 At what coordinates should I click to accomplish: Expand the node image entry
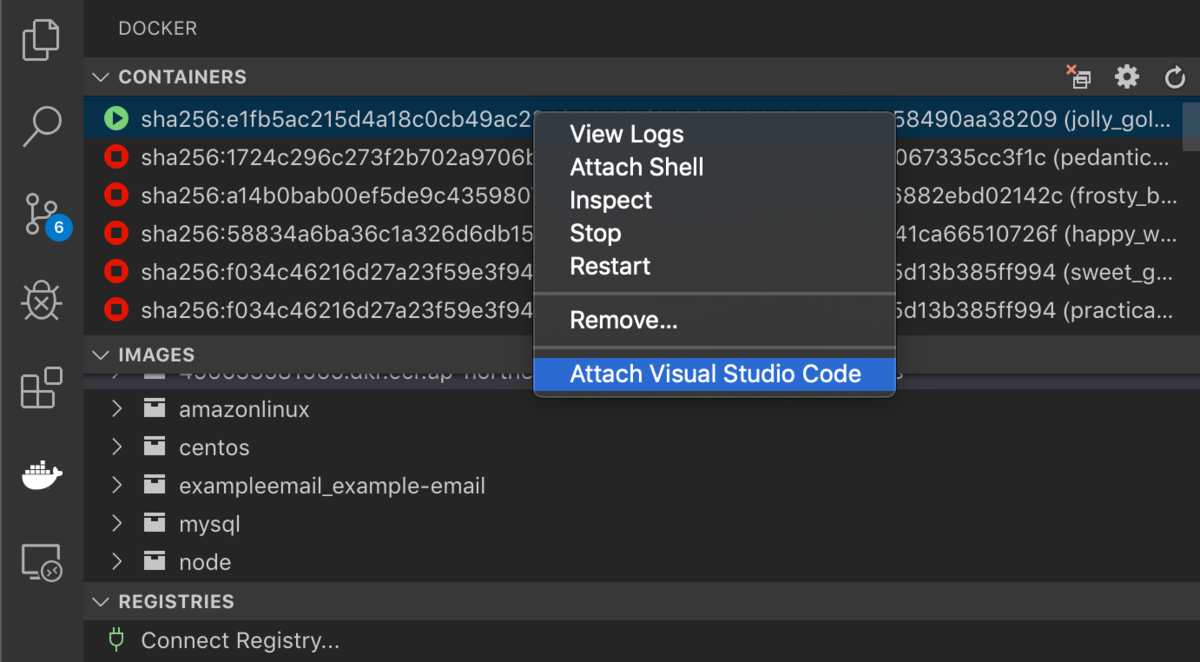(117, 562)
